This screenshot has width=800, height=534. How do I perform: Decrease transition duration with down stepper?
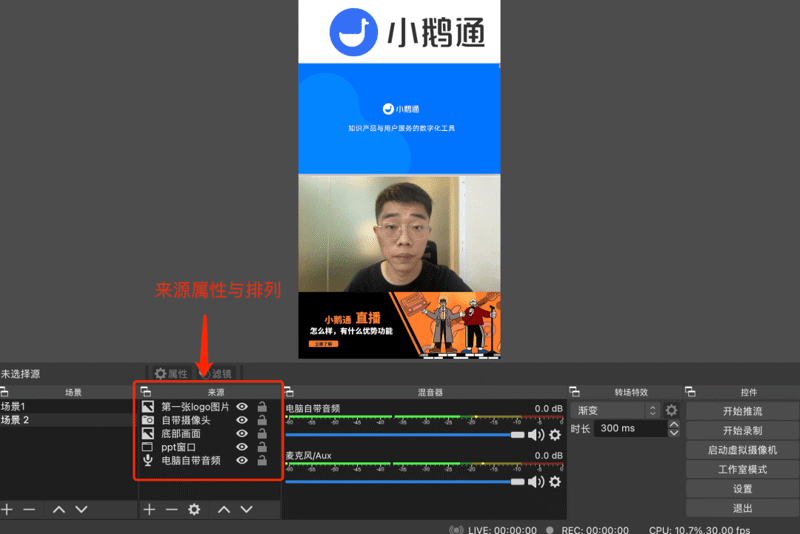(x=674, y=433)
